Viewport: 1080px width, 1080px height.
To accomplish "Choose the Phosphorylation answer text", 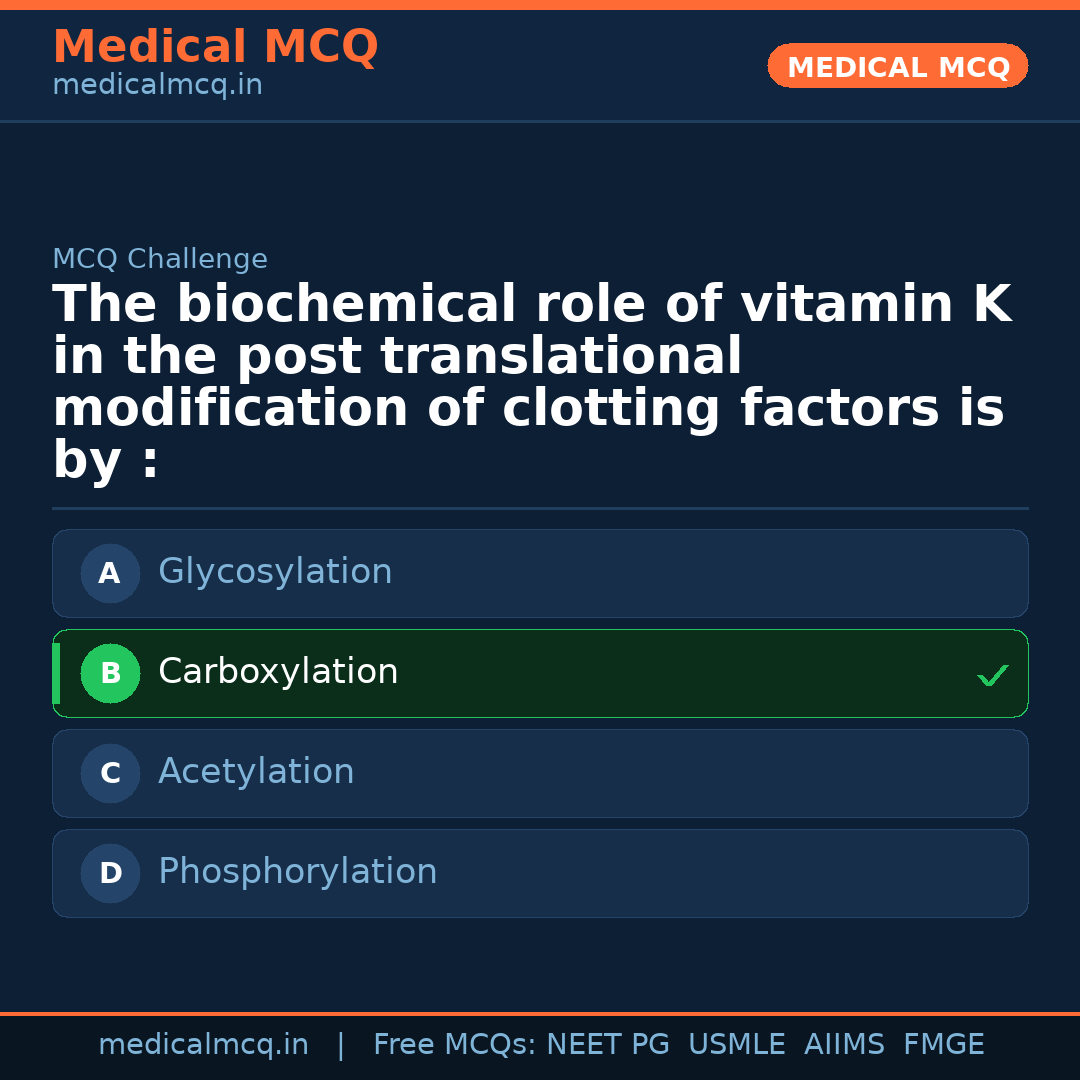I will (297, 872).
